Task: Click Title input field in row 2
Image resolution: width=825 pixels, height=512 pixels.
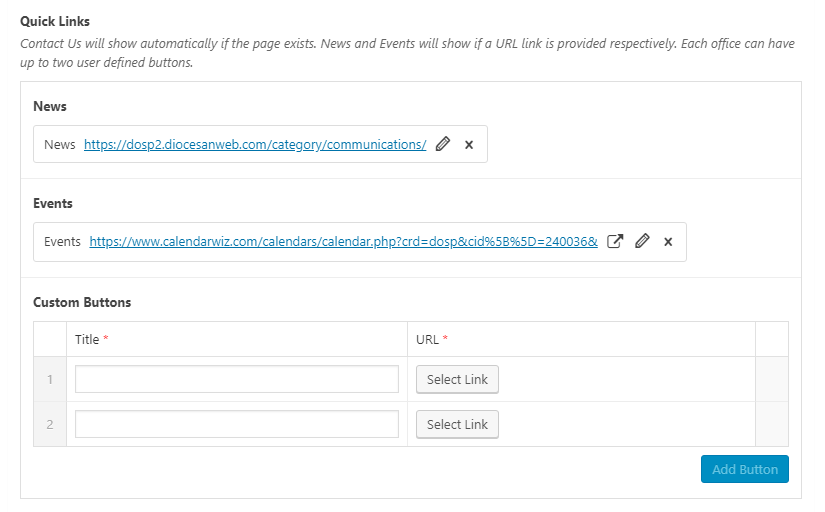Action: click(237, 424)
